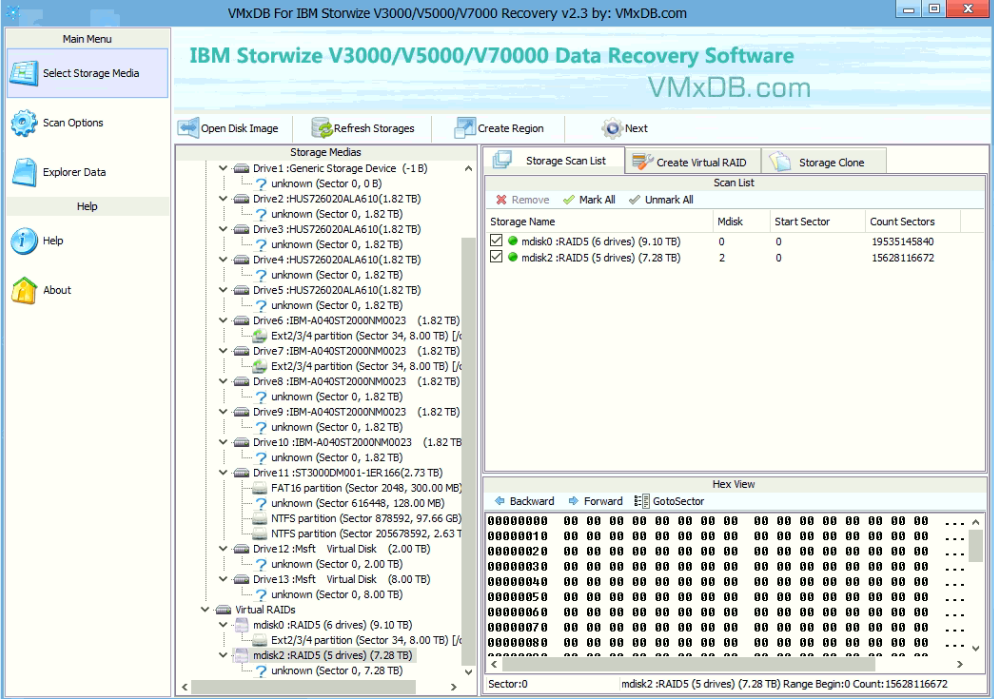Select the Drive1 Generic Storage Device disk icon
994x699 pixels.
click(x=242, y=169)
